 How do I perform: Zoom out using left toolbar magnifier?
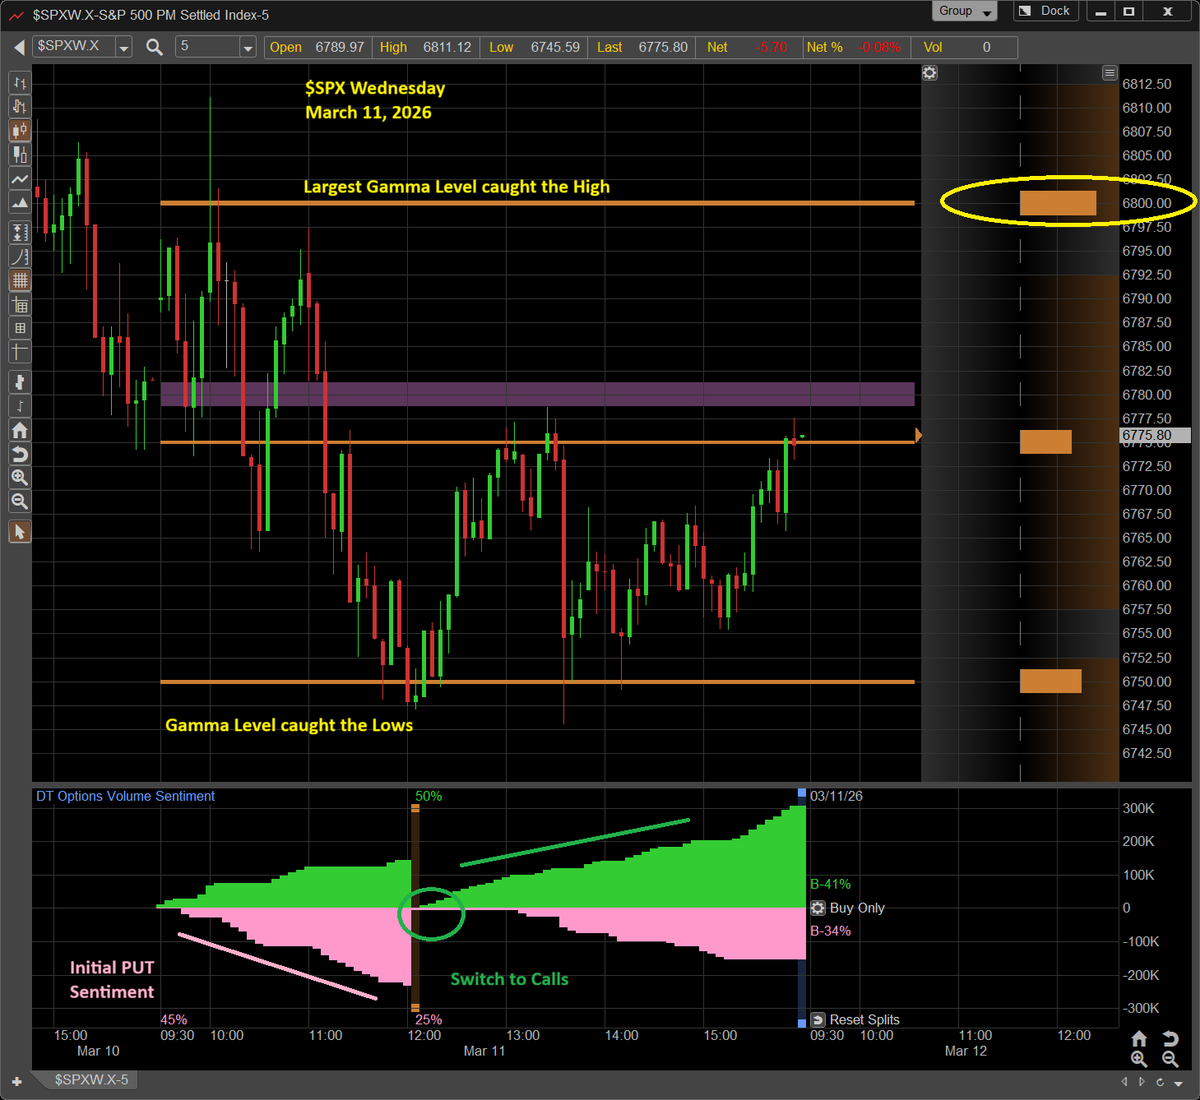coord(19,501)
